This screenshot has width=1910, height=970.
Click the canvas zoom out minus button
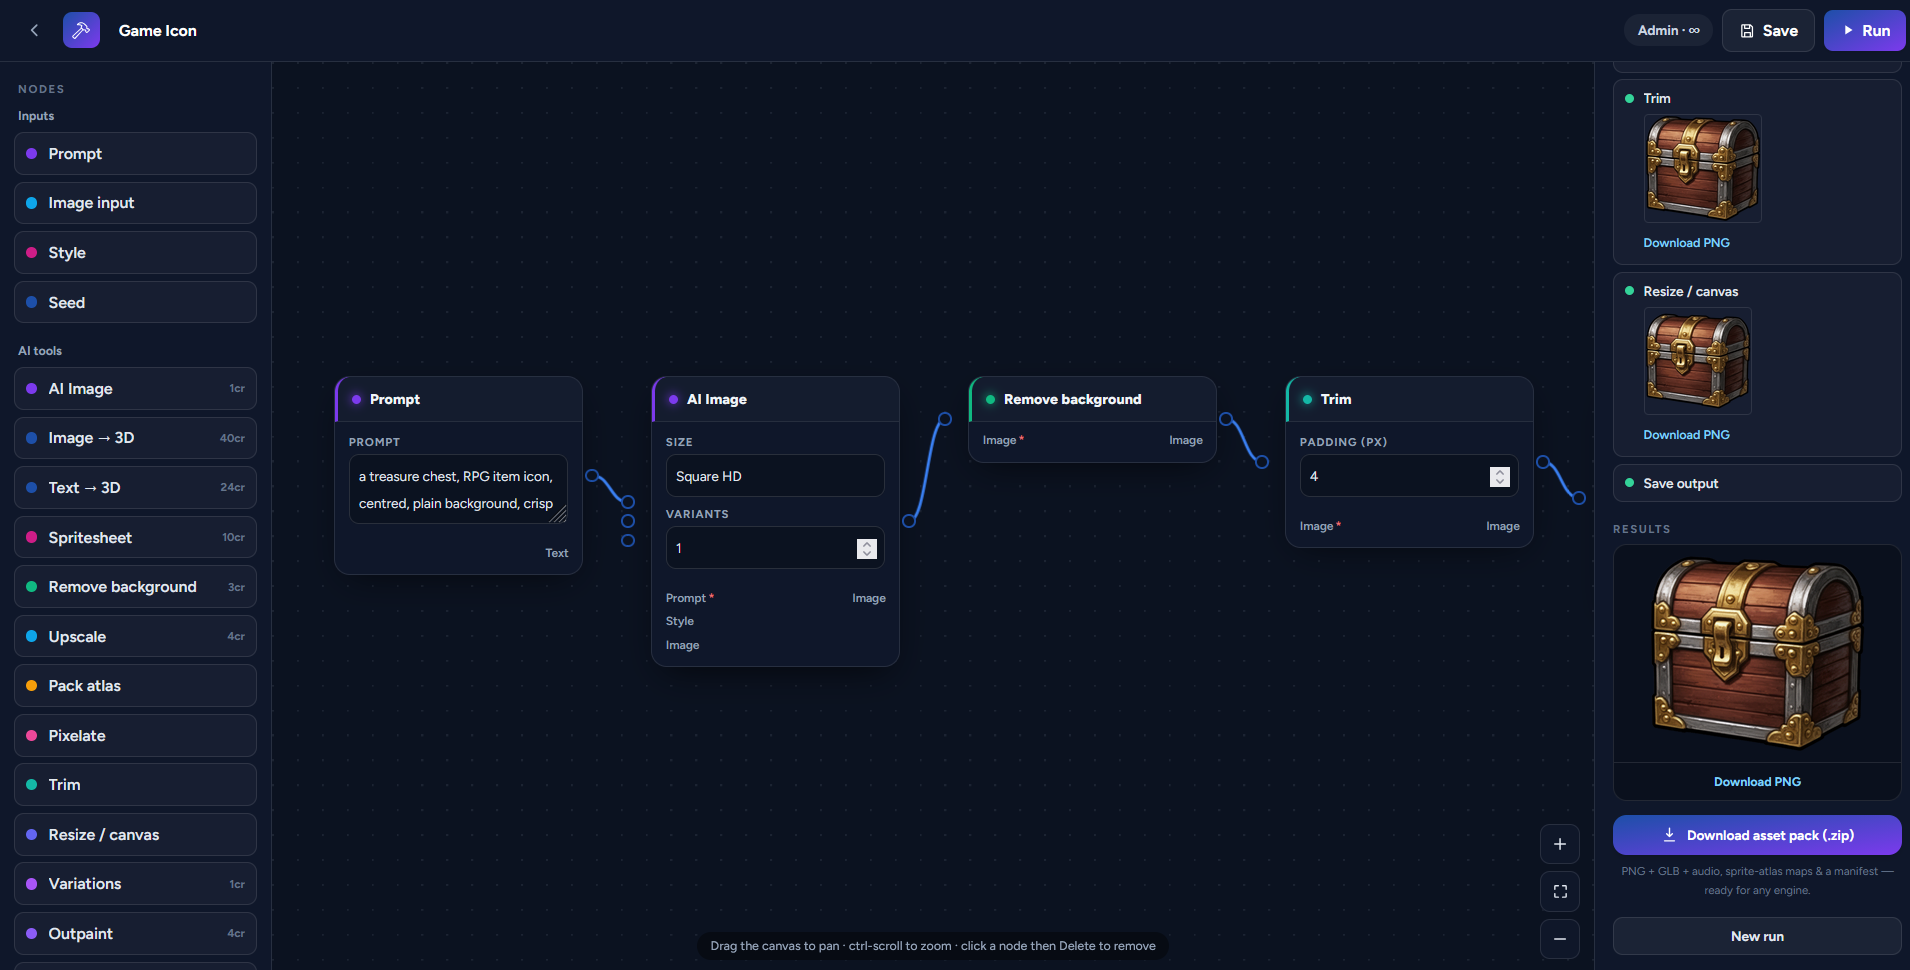point(1560,939)
